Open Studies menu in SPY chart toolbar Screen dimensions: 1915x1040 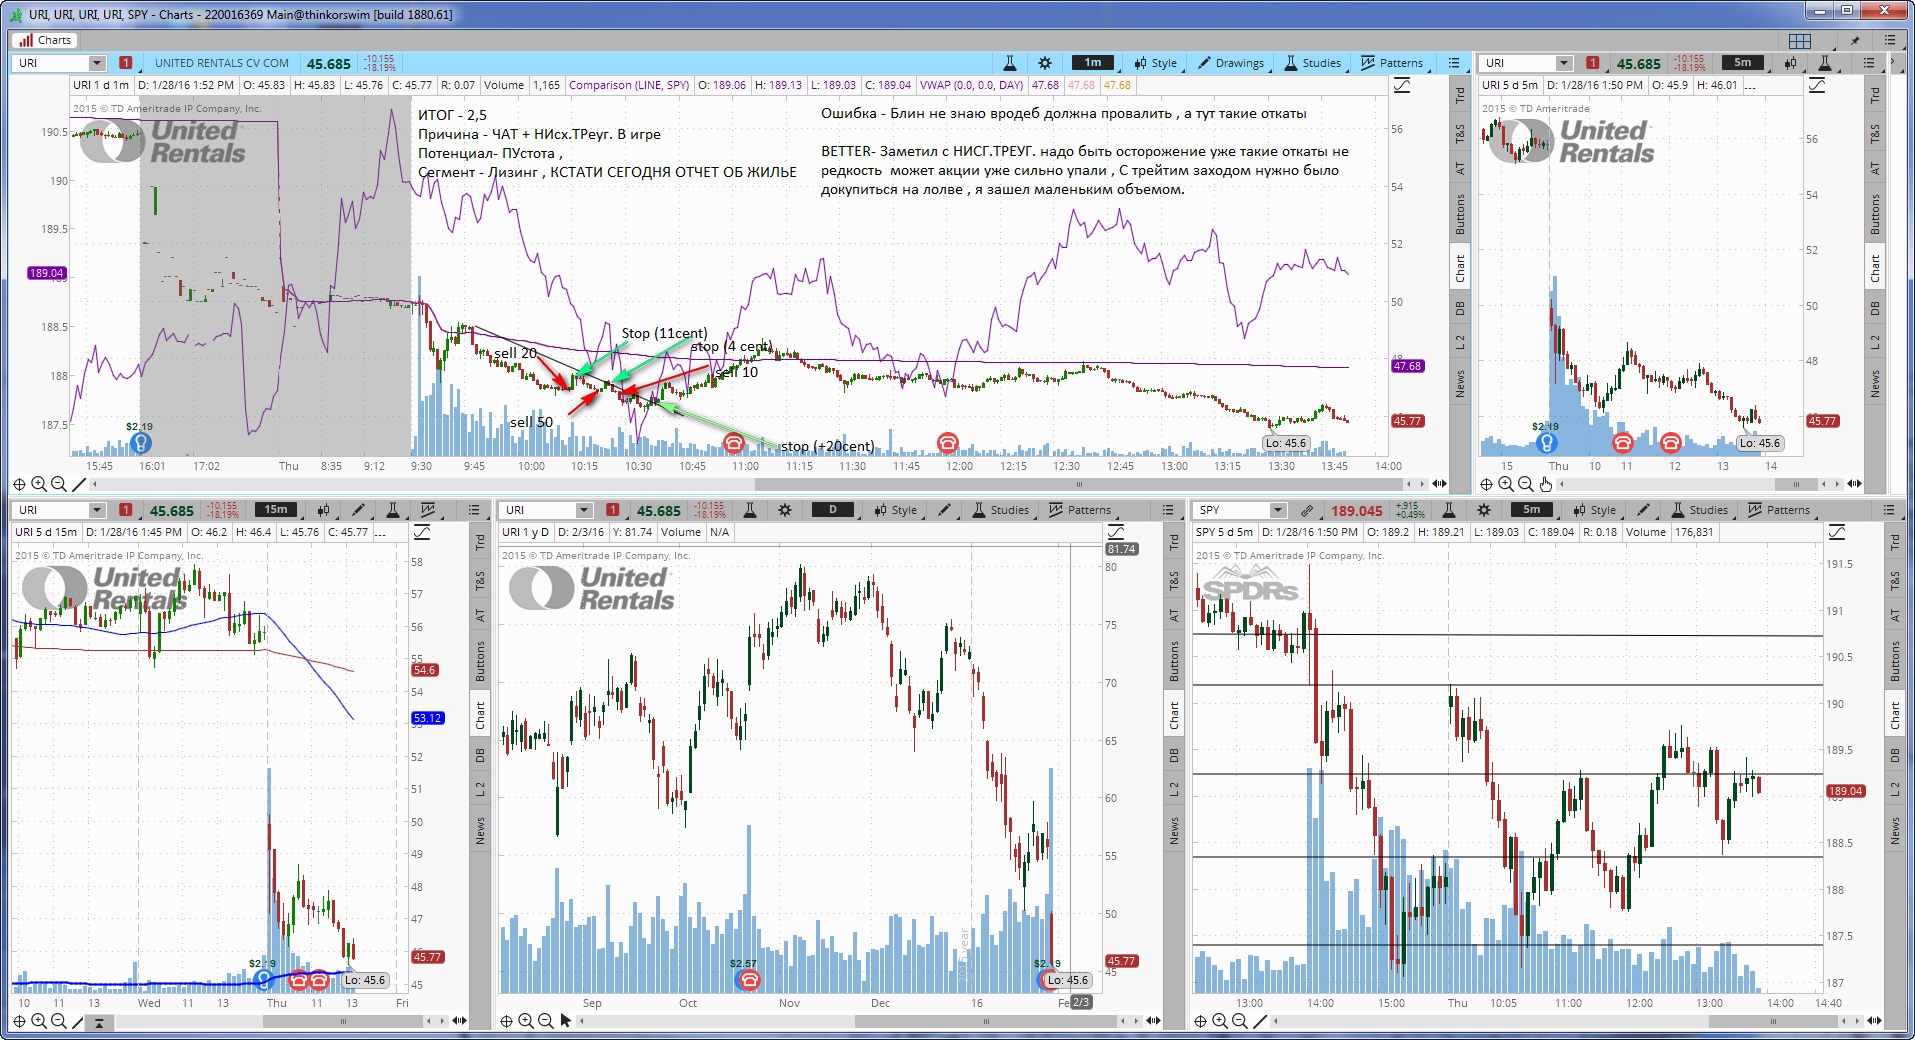pos(1700,510)
